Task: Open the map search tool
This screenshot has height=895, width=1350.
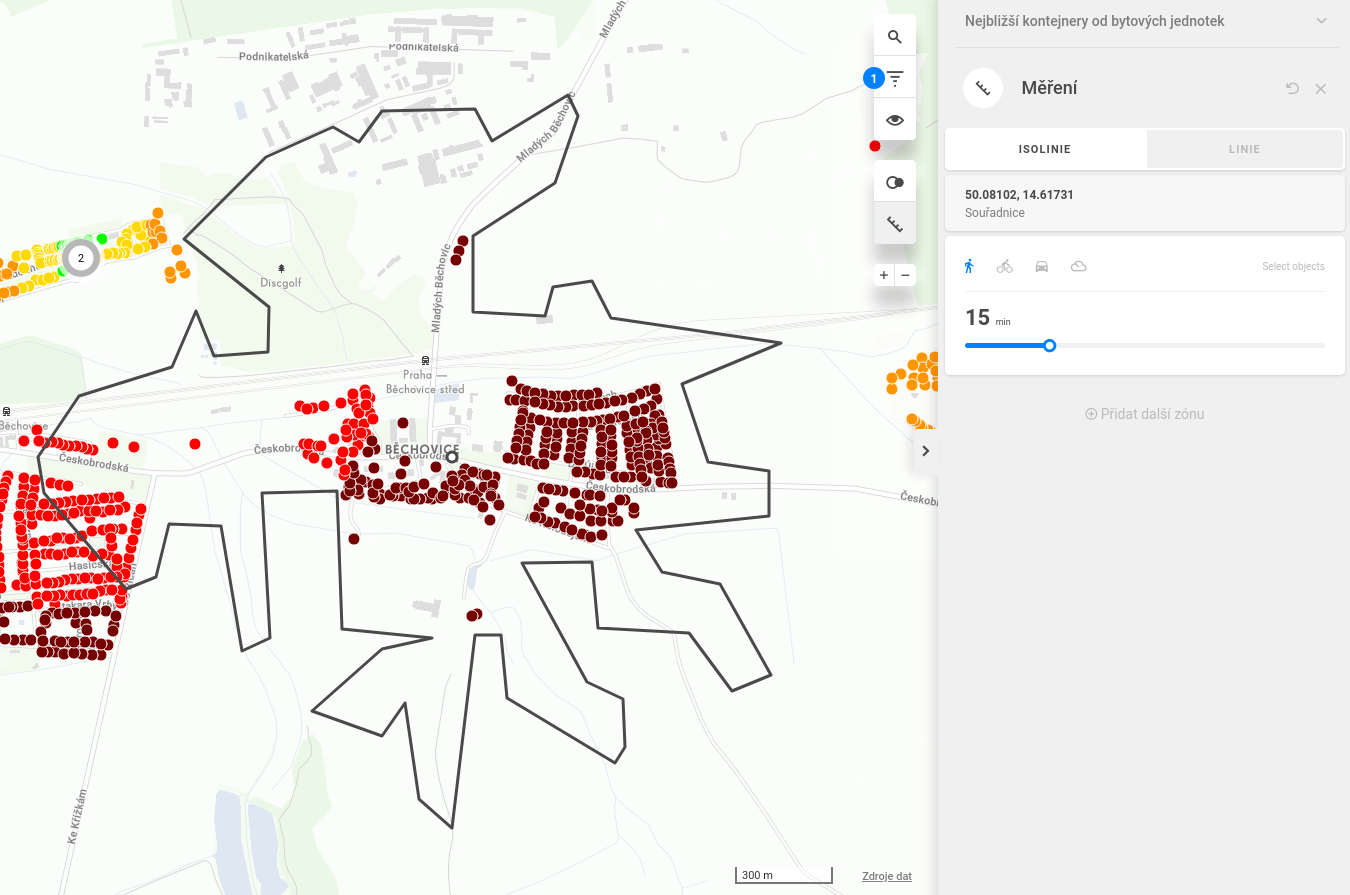Action: 895,37
